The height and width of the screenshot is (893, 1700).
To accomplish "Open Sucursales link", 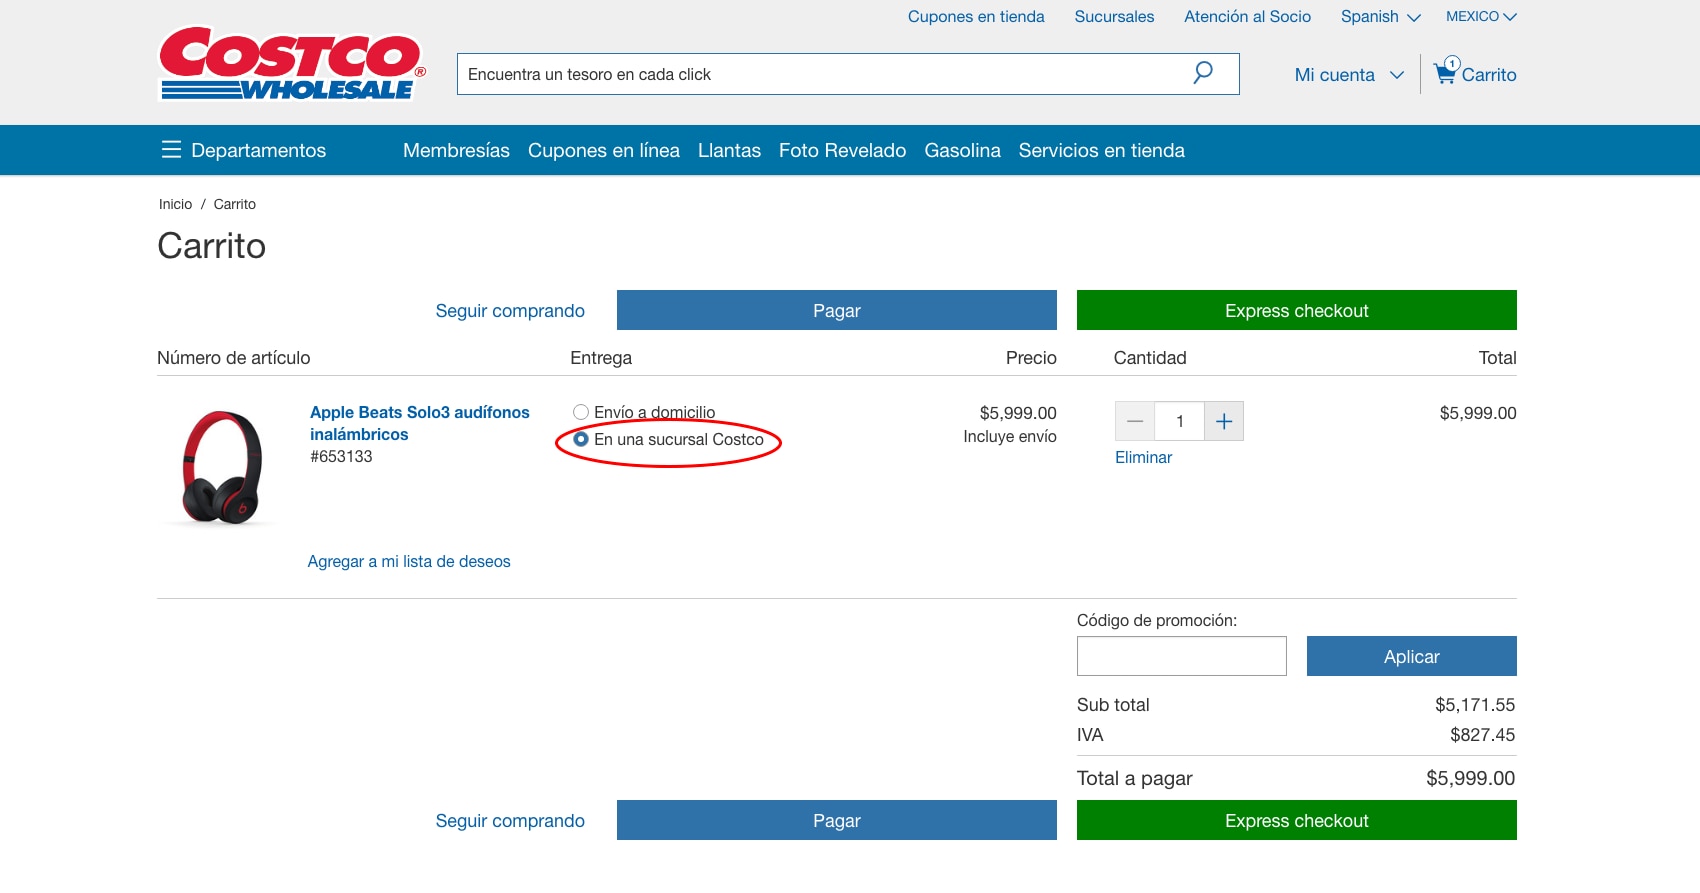I will coord(1114,17).
